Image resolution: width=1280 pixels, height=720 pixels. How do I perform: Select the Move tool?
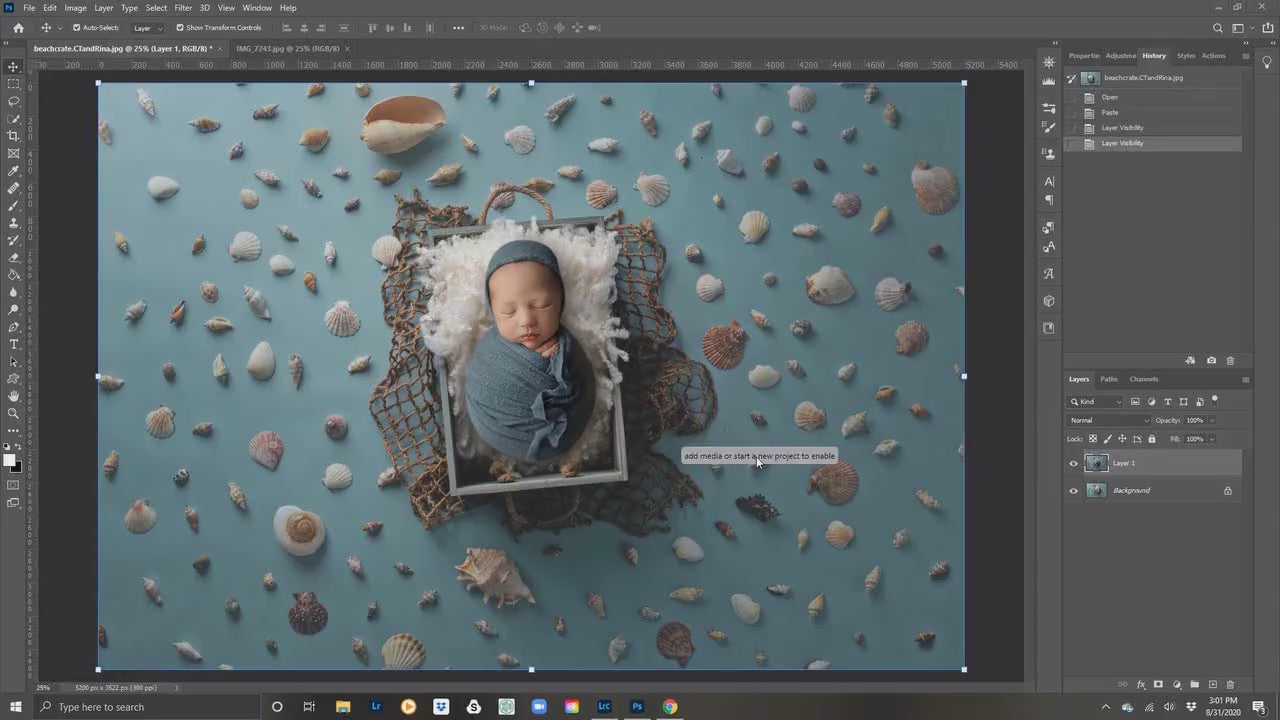coord(13,67)
